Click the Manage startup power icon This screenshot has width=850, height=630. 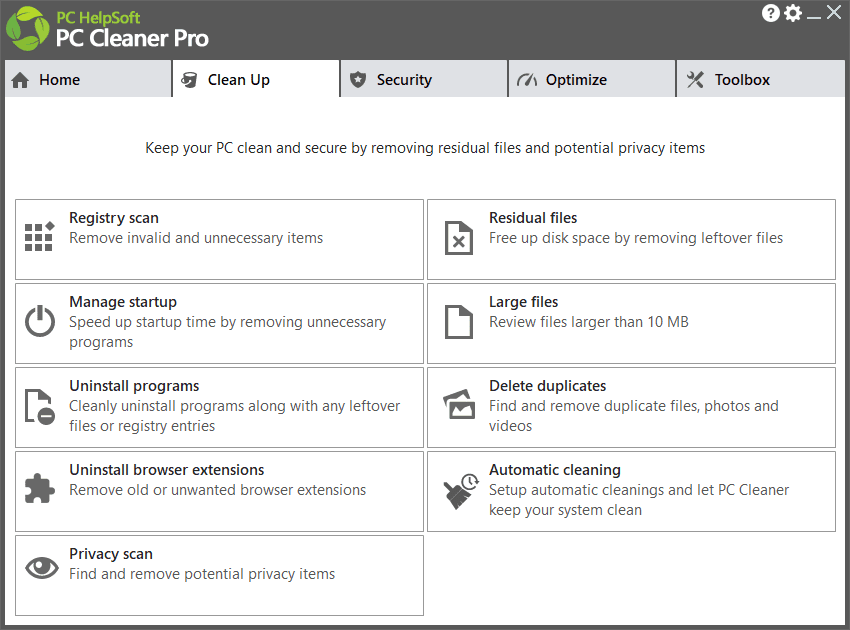(40, 322)
